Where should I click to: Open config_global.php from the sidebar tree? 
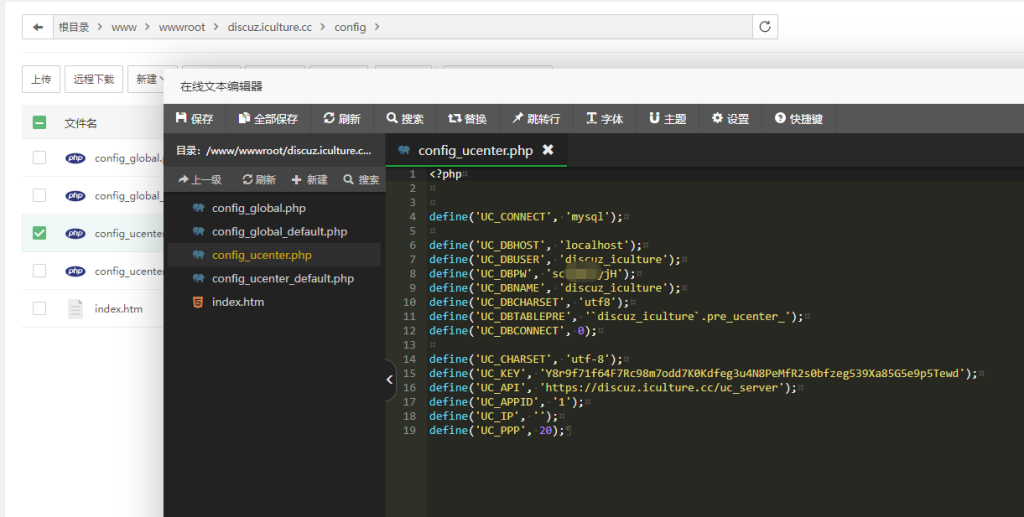[x=258, y=208]
